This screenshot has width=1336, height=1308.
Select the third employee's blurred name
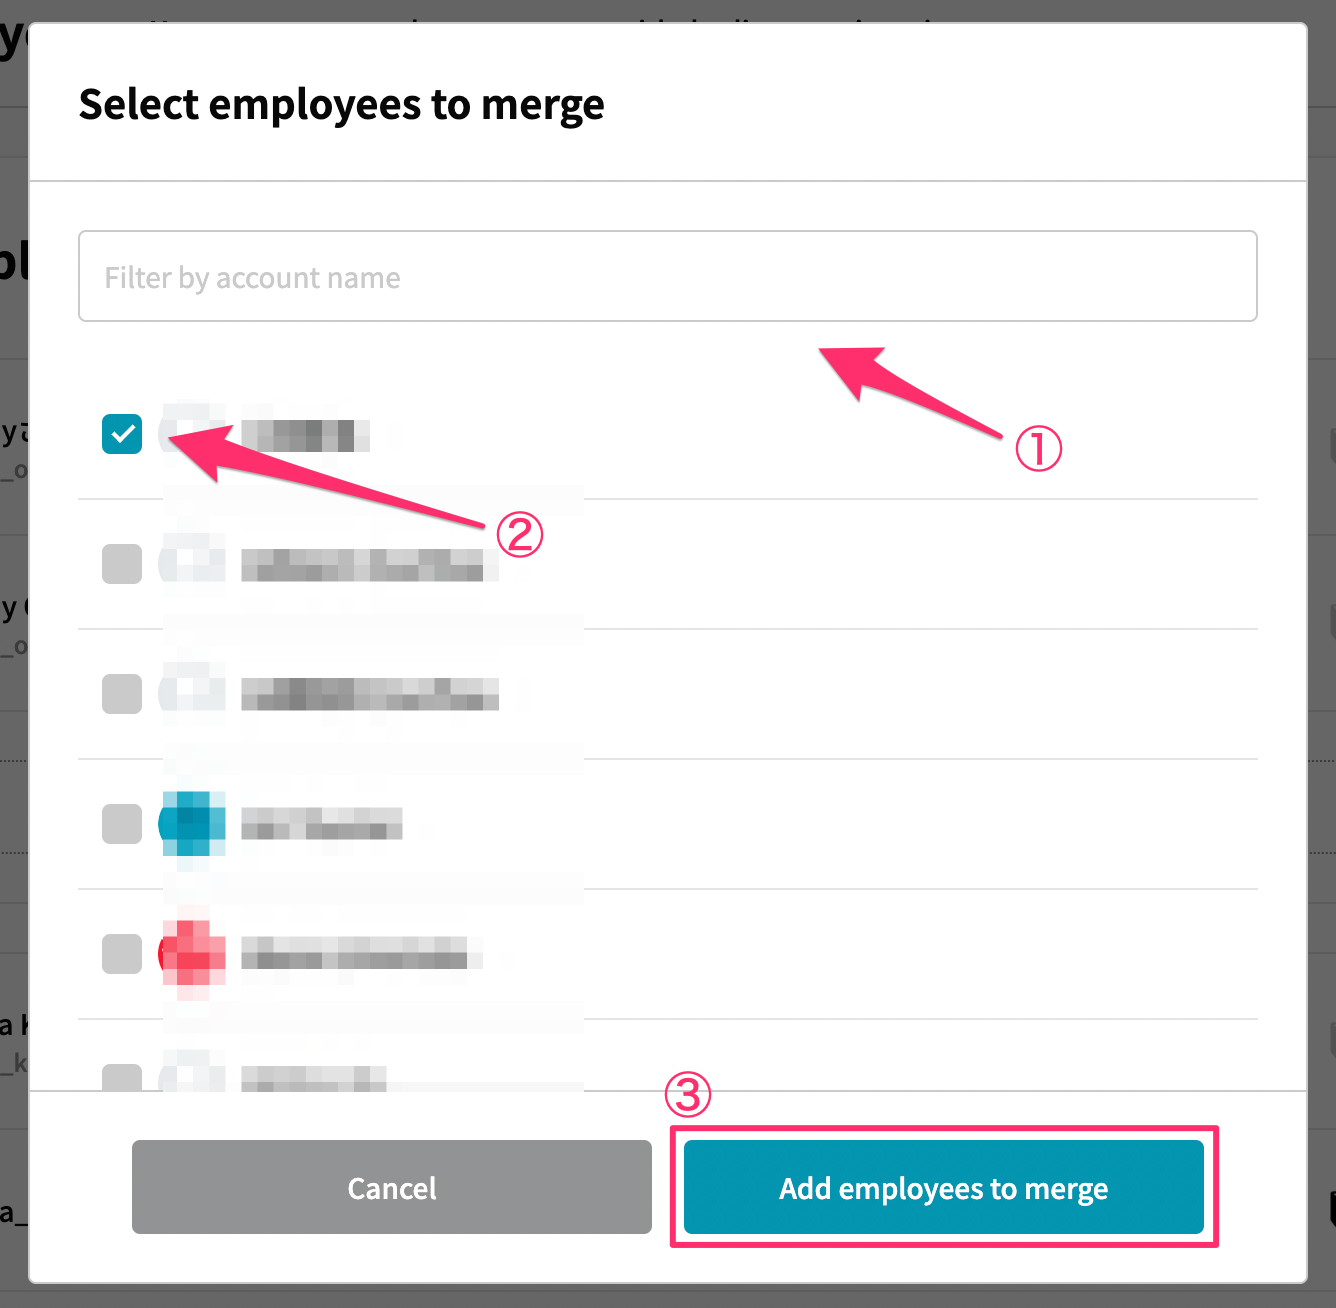[x=370, y=694]
